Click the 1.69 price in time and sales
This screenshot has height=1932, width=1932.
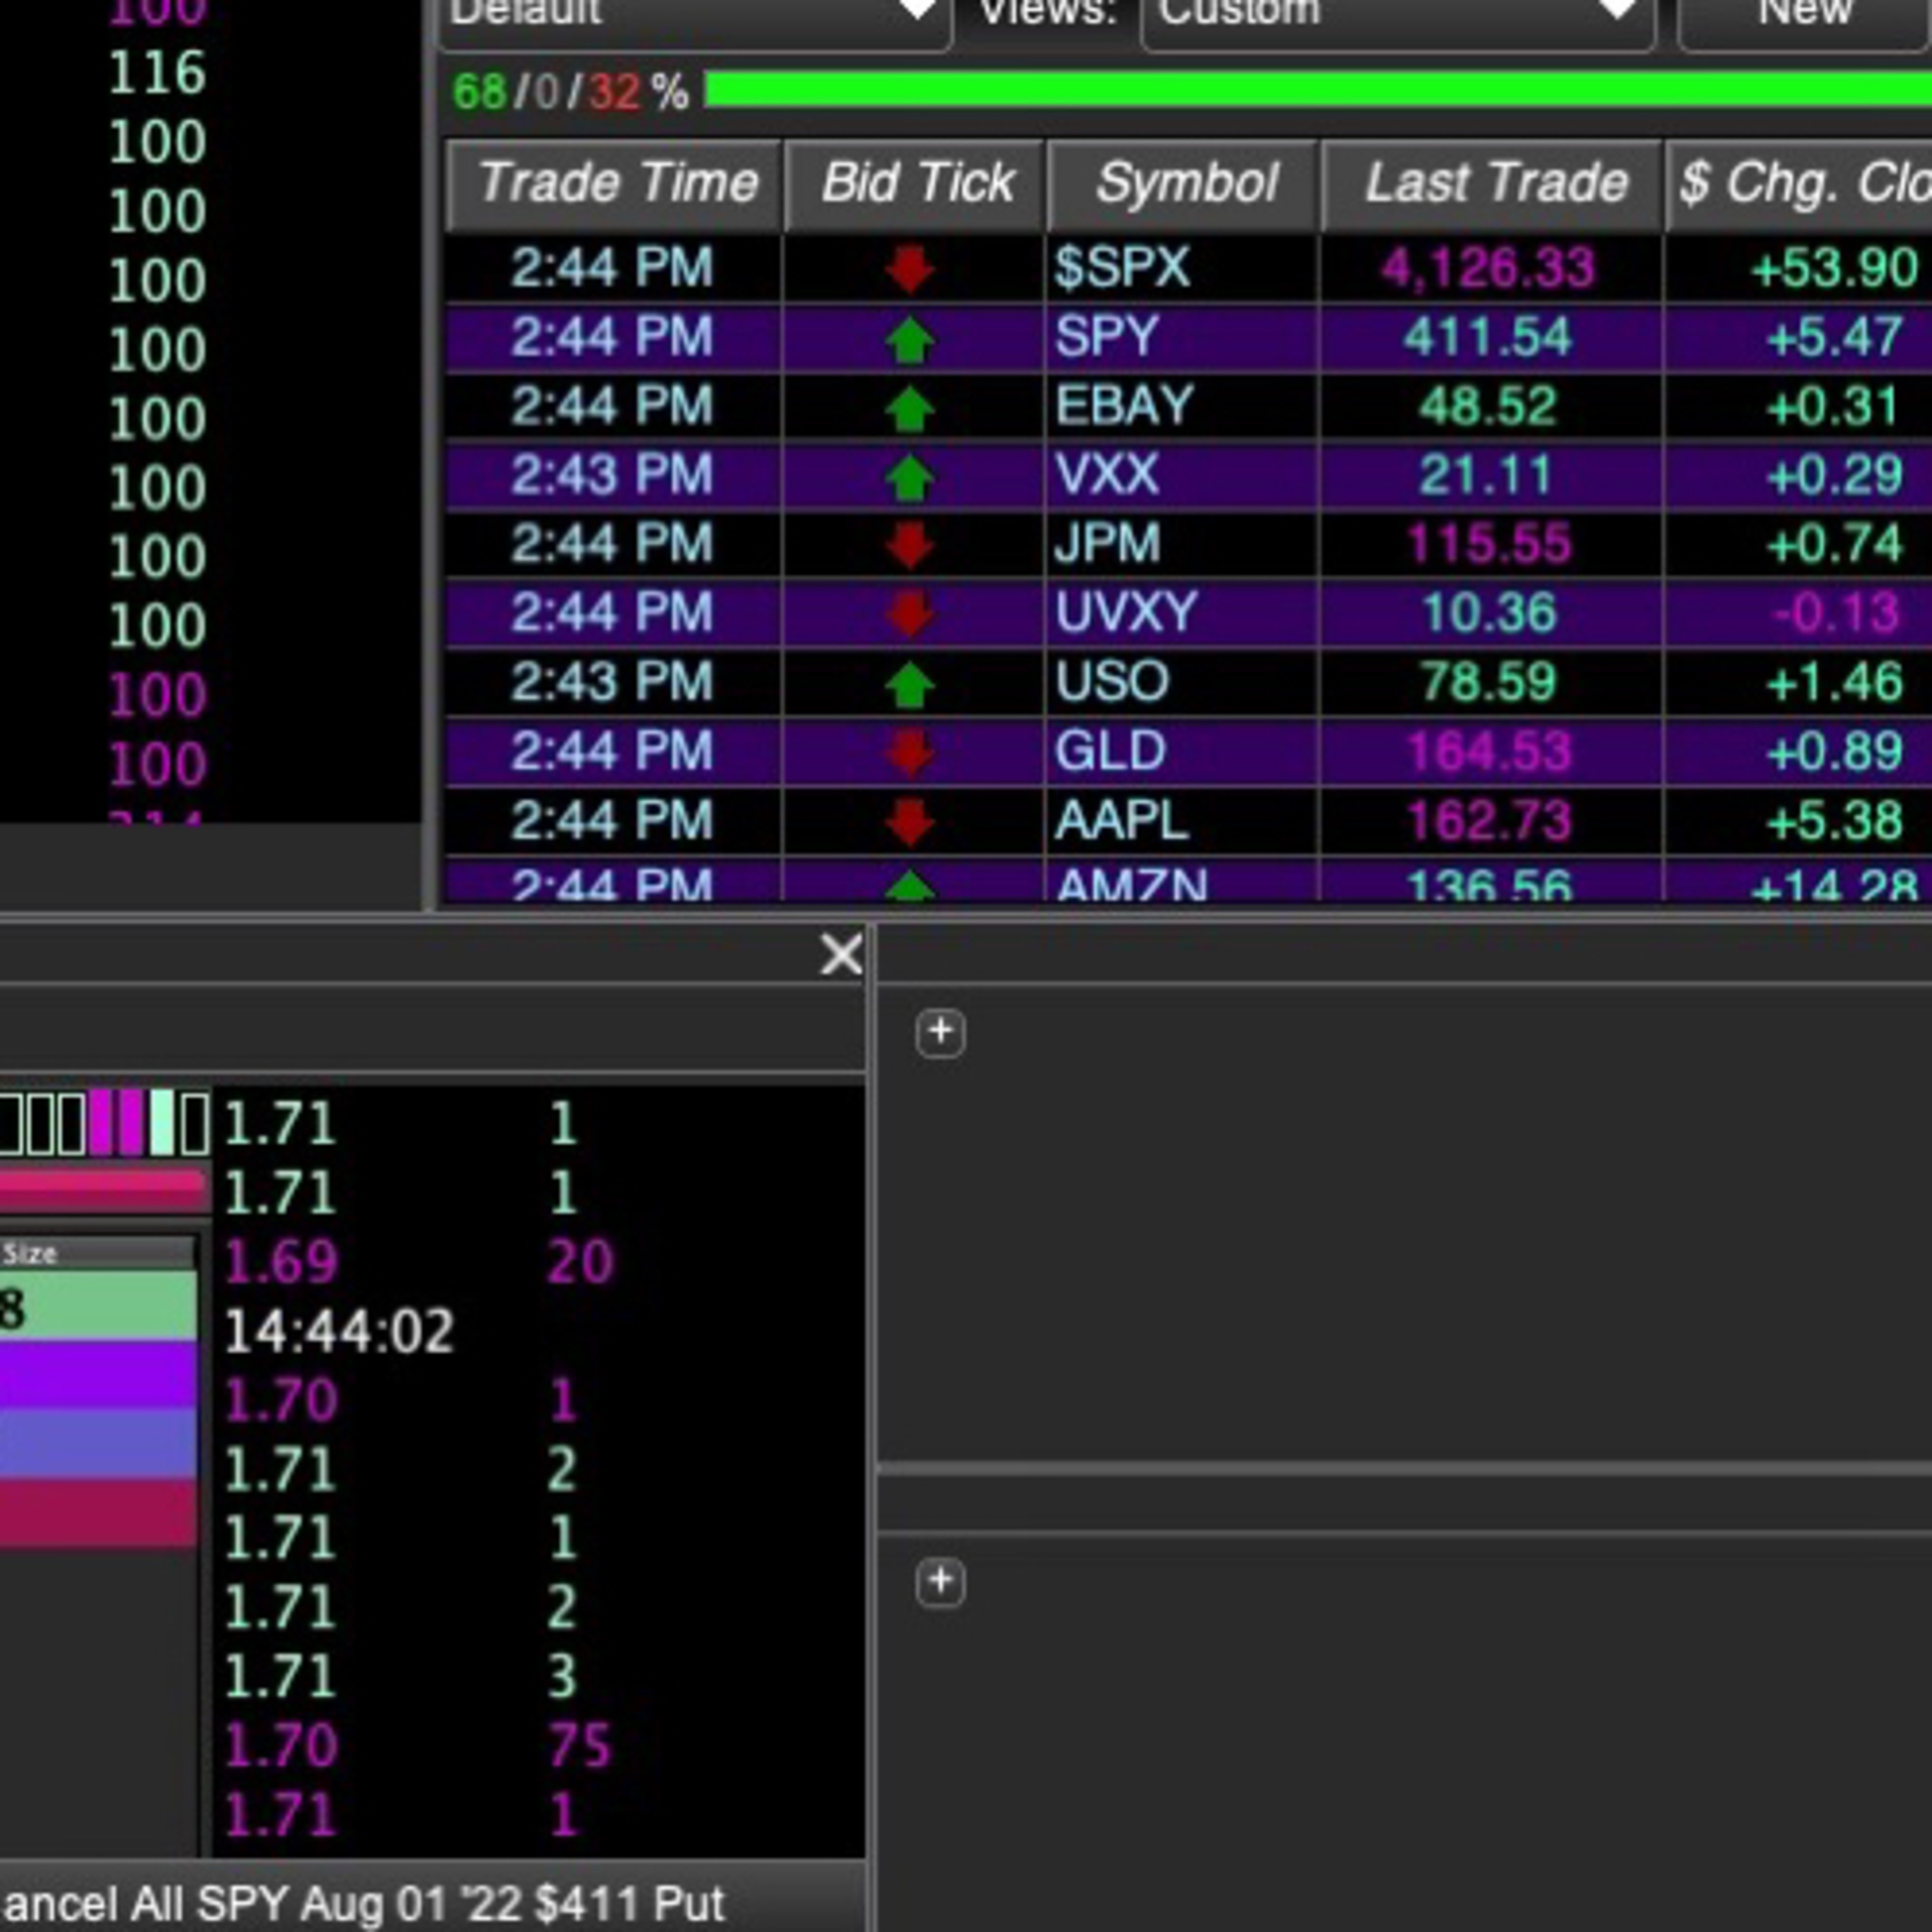[x=281, y=1262]
